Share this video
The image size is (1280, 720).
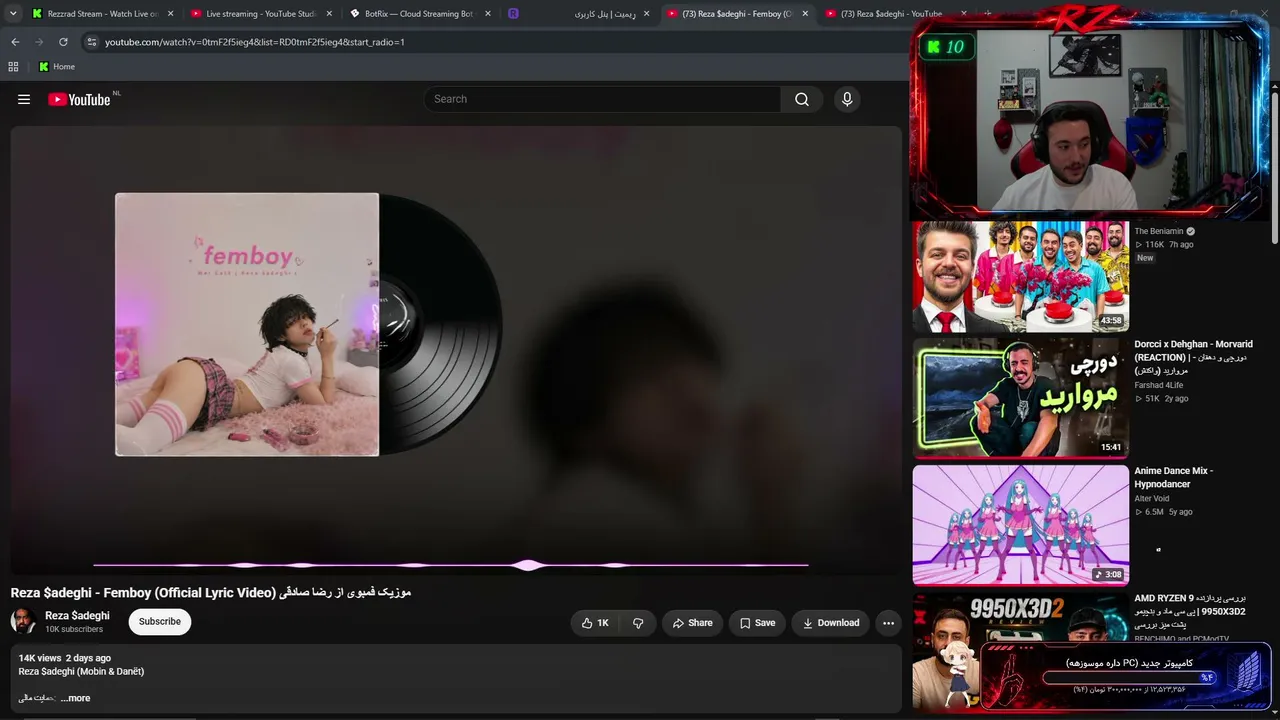point(692,623)
